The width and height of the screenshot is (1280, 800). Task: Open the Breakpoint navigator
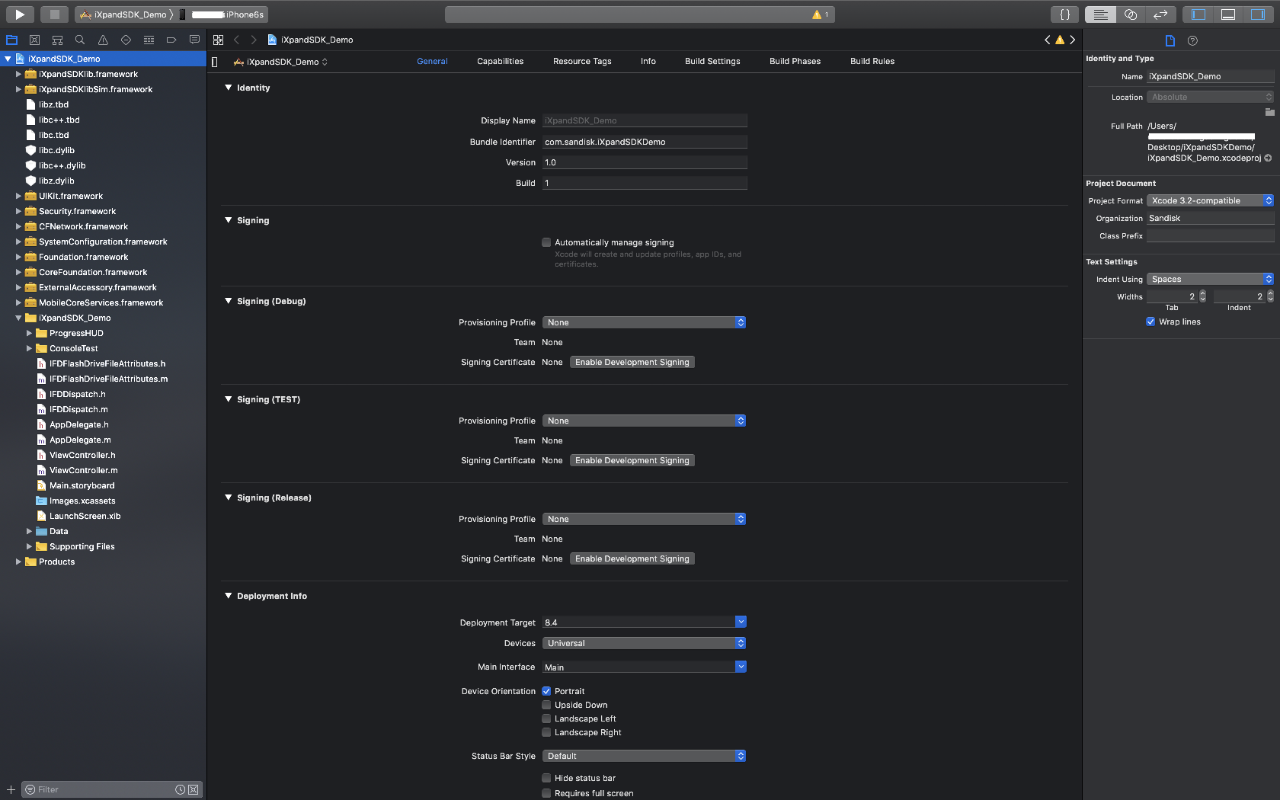tap(171, 40)
